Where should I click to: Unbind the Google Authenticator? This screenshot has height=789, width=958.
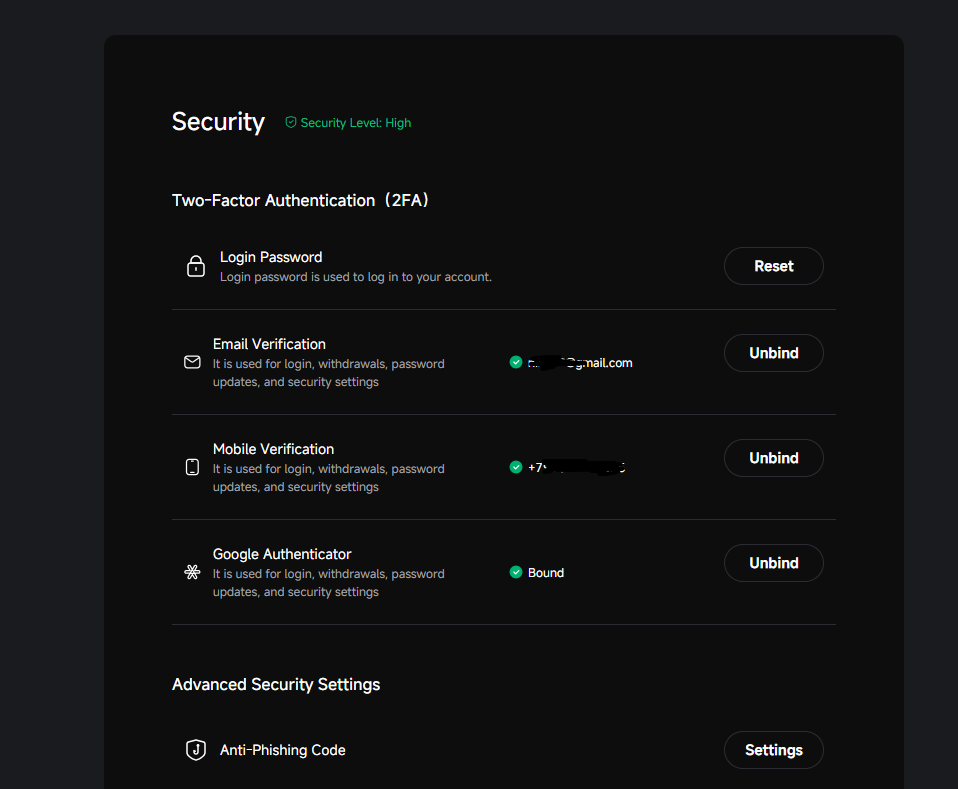tap(773, 563)
